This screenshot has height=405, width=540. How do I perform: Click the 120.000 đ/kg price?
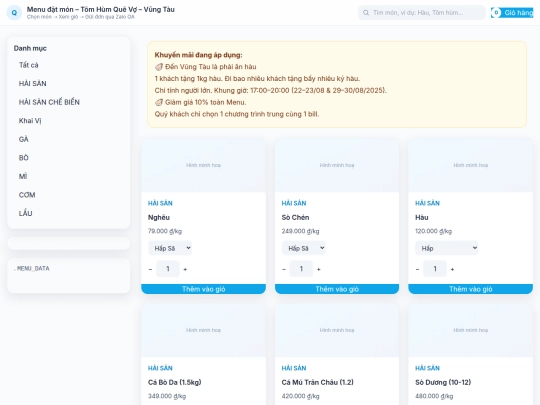pyautogui.click(x=434, y=231)
